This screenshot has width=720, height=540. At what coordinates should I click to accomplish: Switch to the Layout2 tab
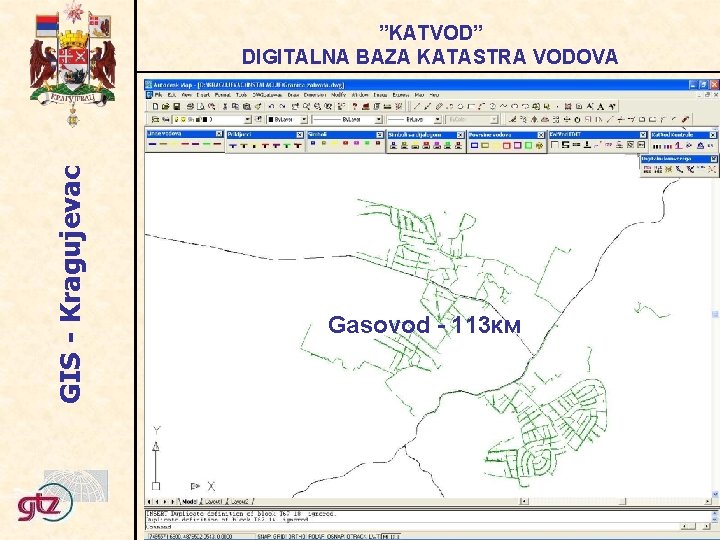coord(240,501)
